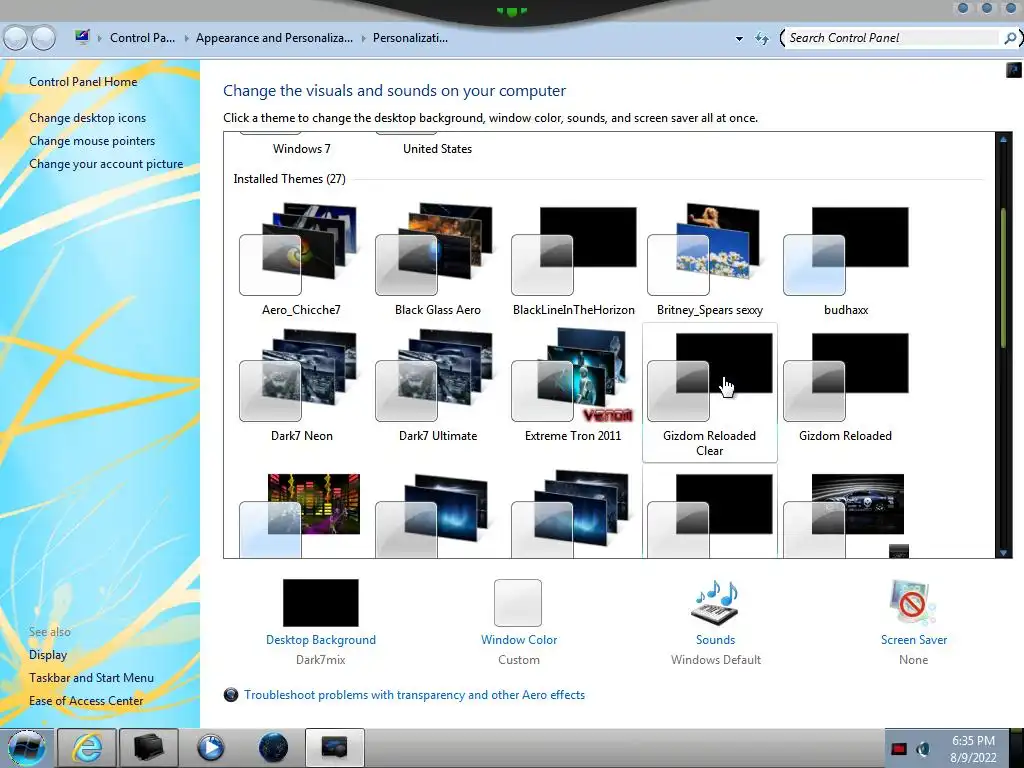Click the volume speaker tray icon

coord(923,749)
